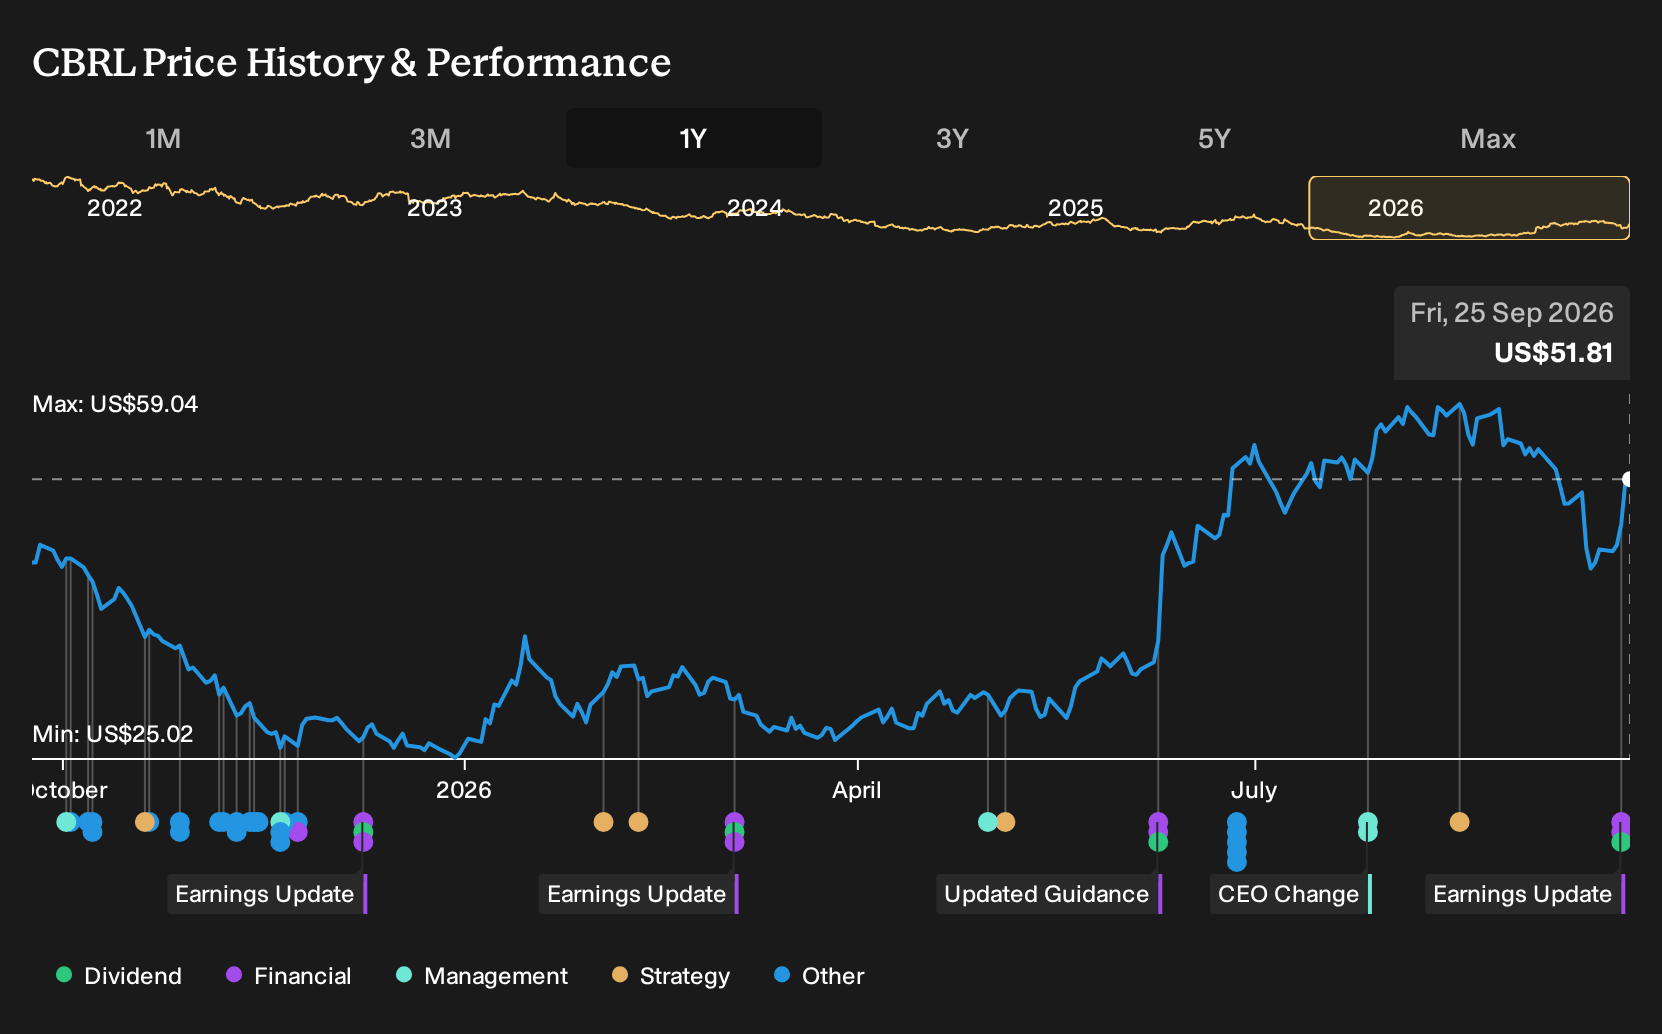1662x1034 pixels.
Task: Jump to 2022 on the overview timeline
Action: [114, 208]
